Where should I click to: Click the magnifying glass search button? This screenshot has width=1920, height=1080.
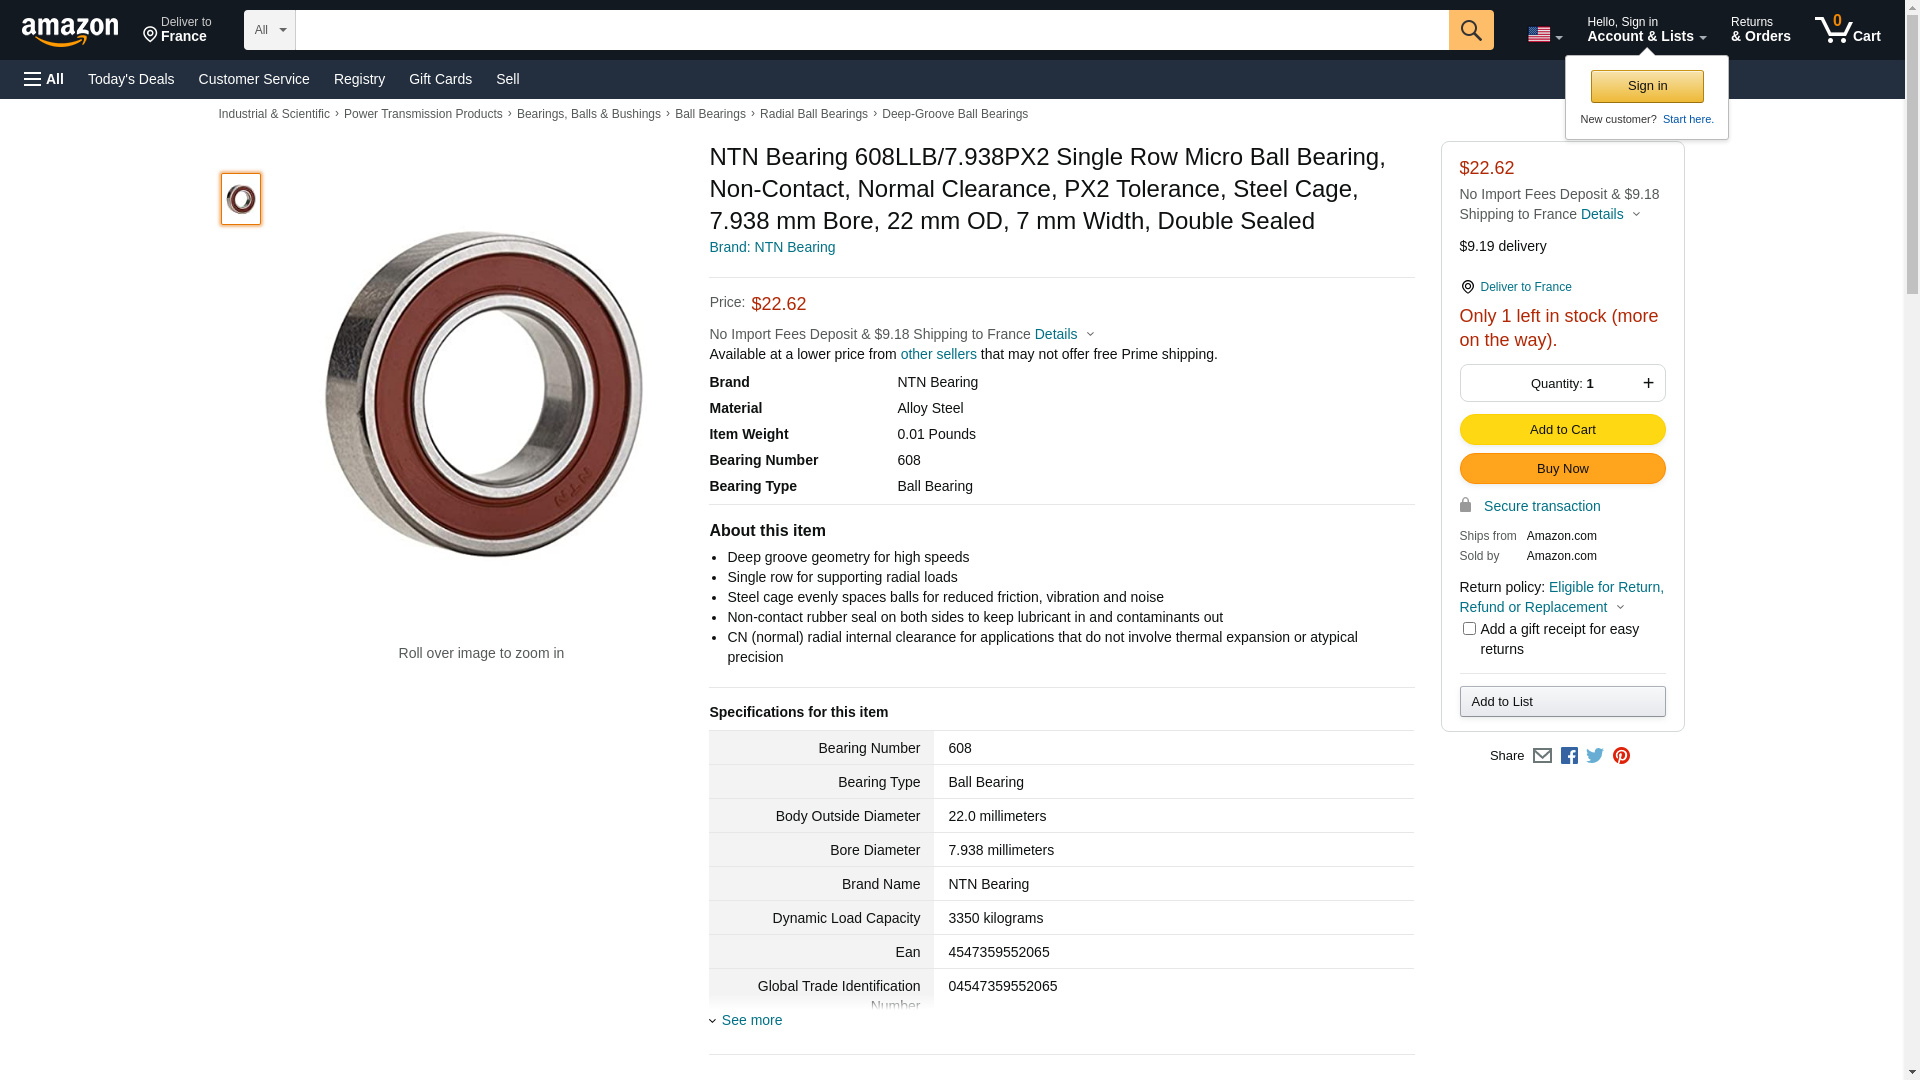1470,30
